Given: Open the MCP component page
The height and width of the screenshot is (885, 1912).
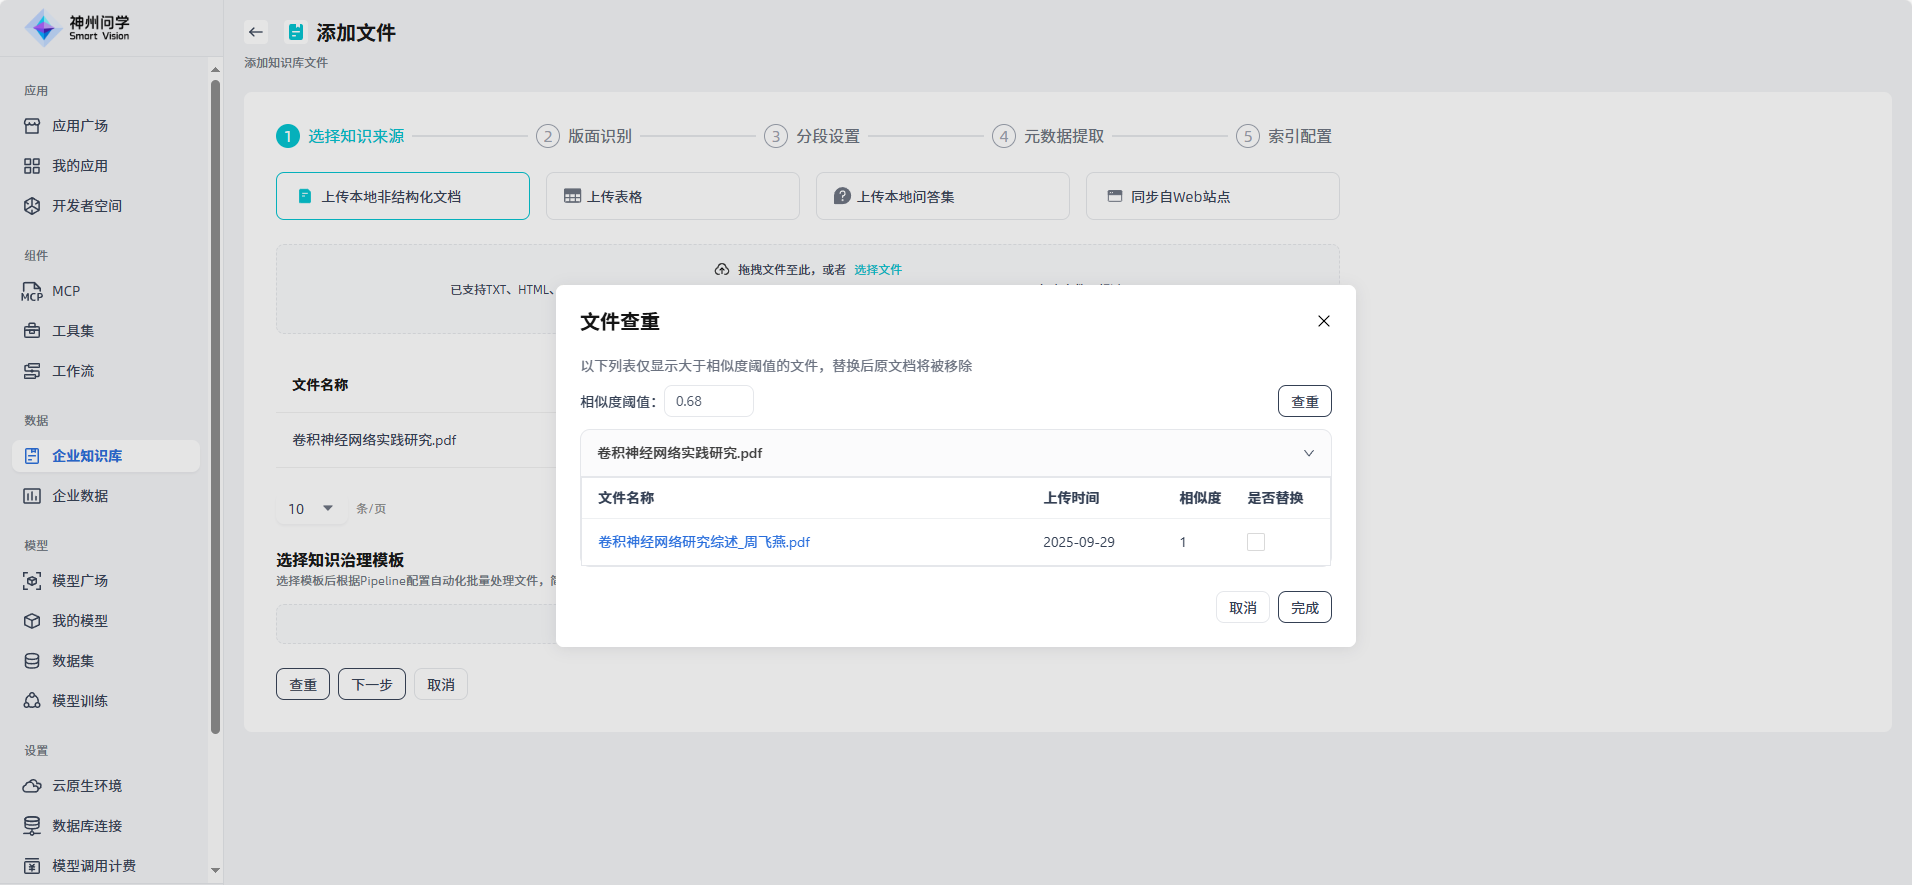Looking at the screenshot, I should pos(66,291).
